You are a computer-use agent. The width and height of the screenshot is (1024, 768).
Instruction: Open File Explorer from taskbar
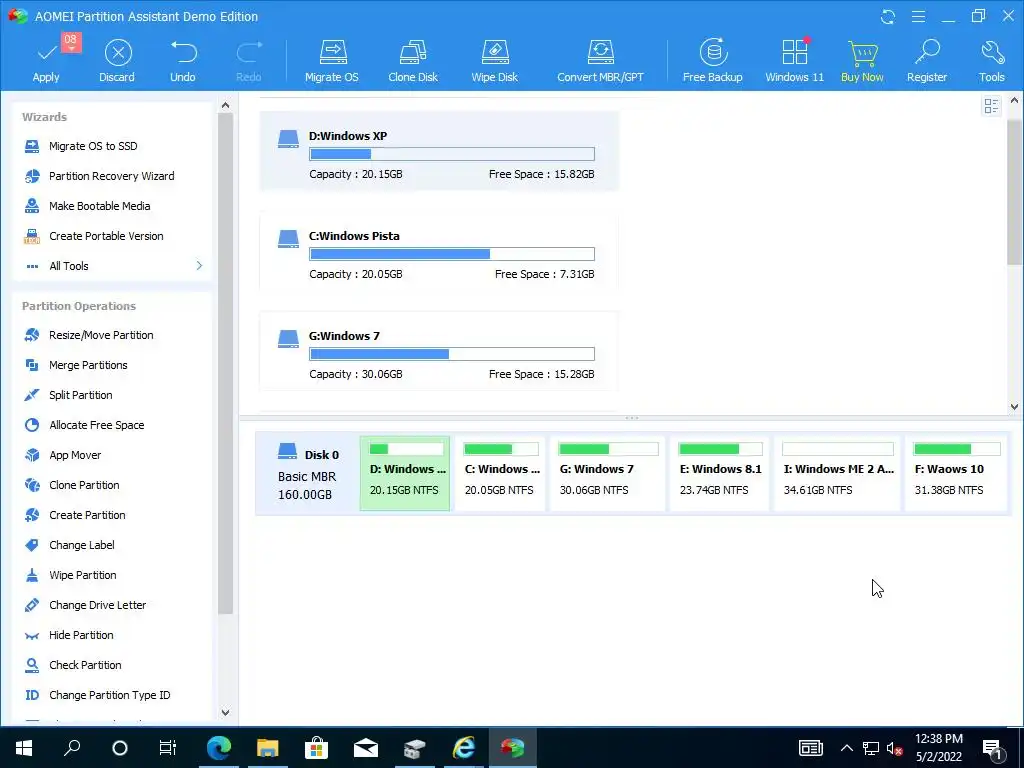[x=267, y=748]
